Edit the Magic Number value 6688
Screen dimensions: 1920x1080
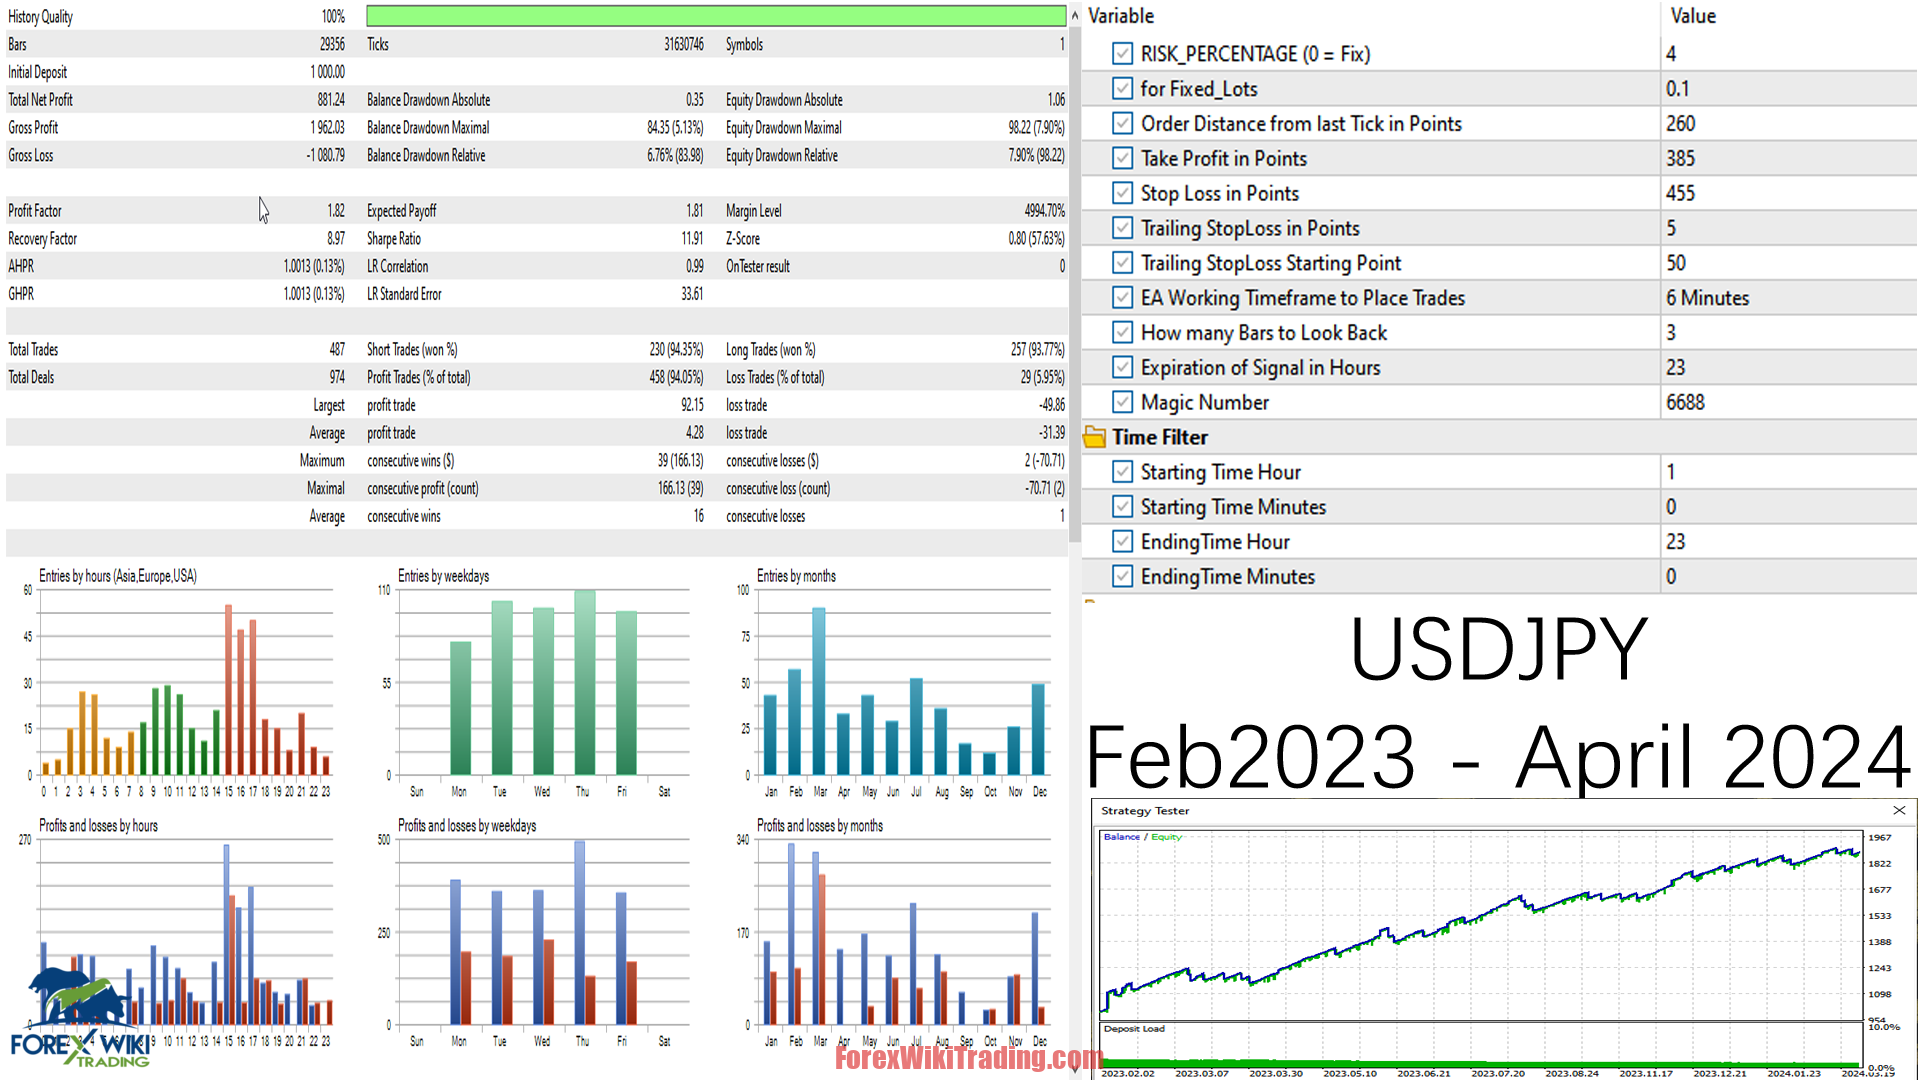(x=1685, y=402)
